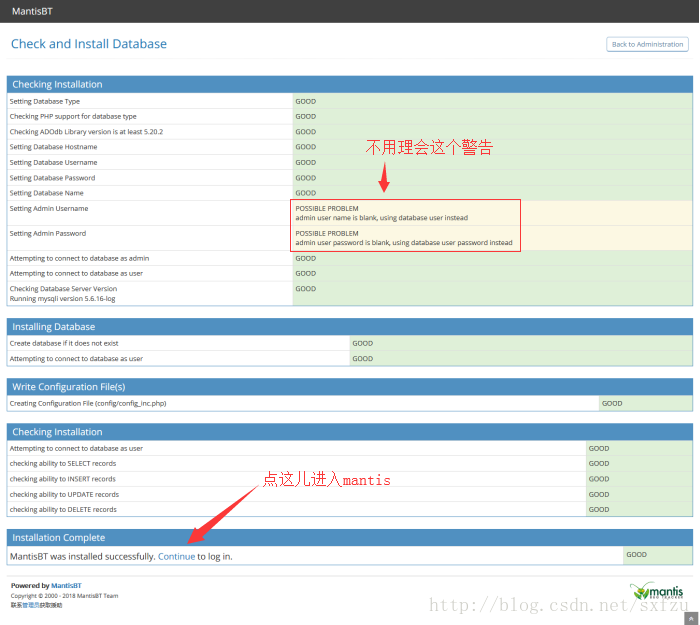Open the administrator contact link in footer
This screenshot has height=625, width=700.
(x=31, y=605)
